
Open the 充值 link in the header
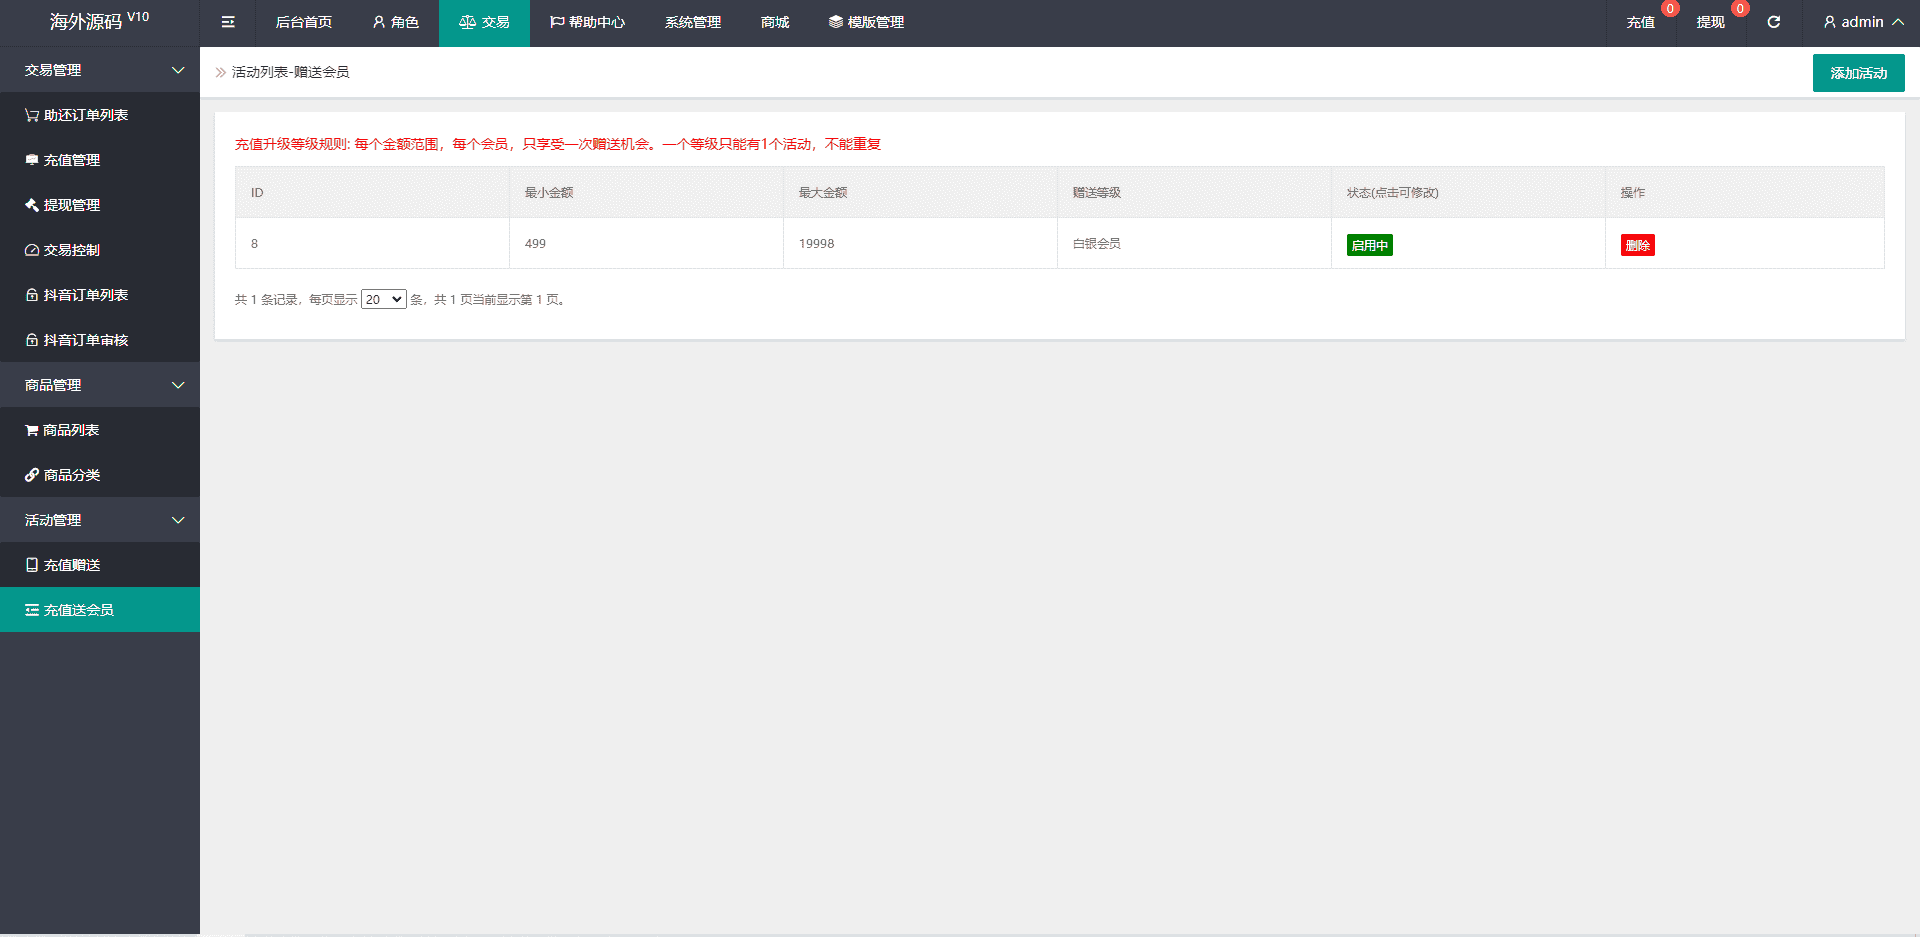tap(1641, 22)
